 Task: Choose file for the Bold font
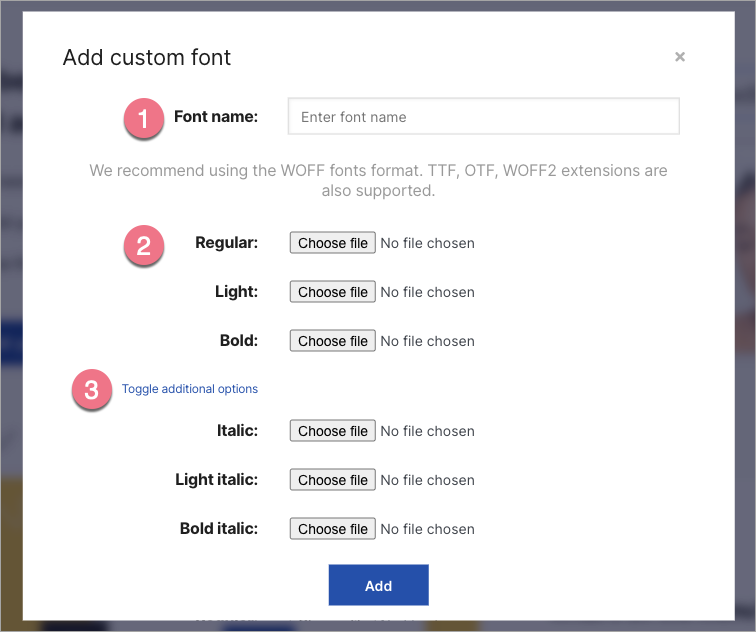333,341
